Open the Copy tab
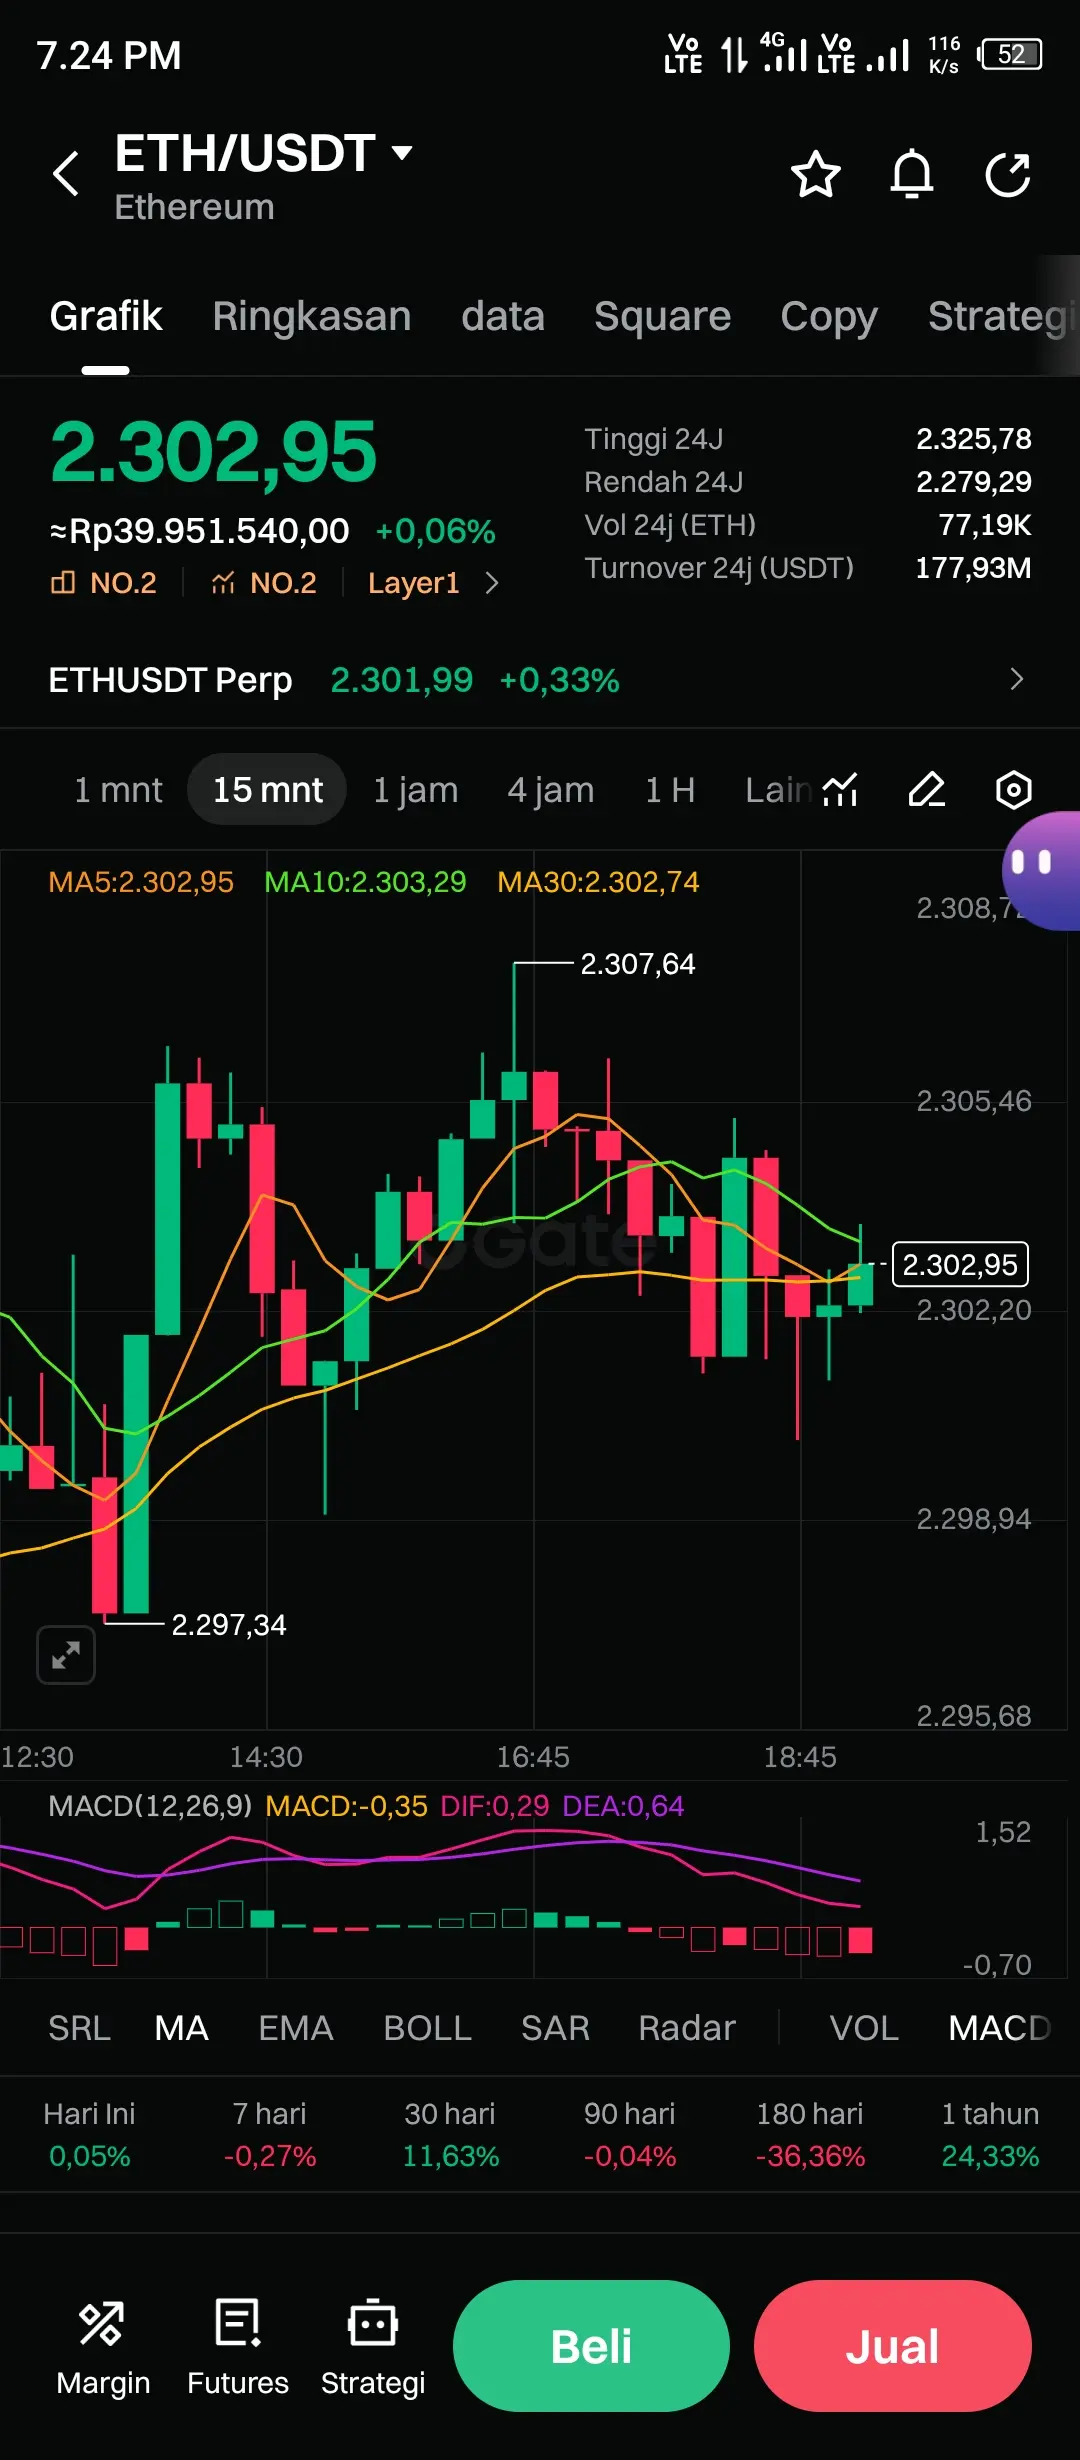The height and width of the screenshot is (2460, 1080). coord(829,316)
